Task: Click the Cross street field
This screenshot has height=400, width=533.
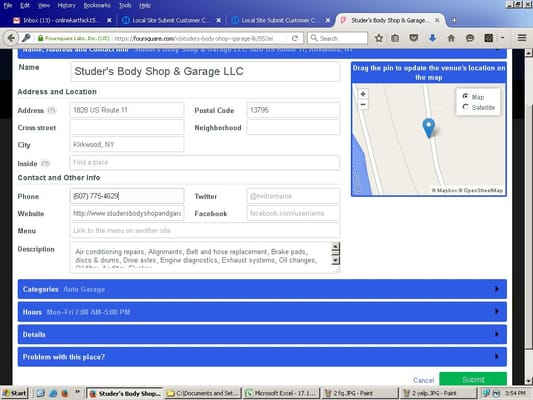Action: 127,127
